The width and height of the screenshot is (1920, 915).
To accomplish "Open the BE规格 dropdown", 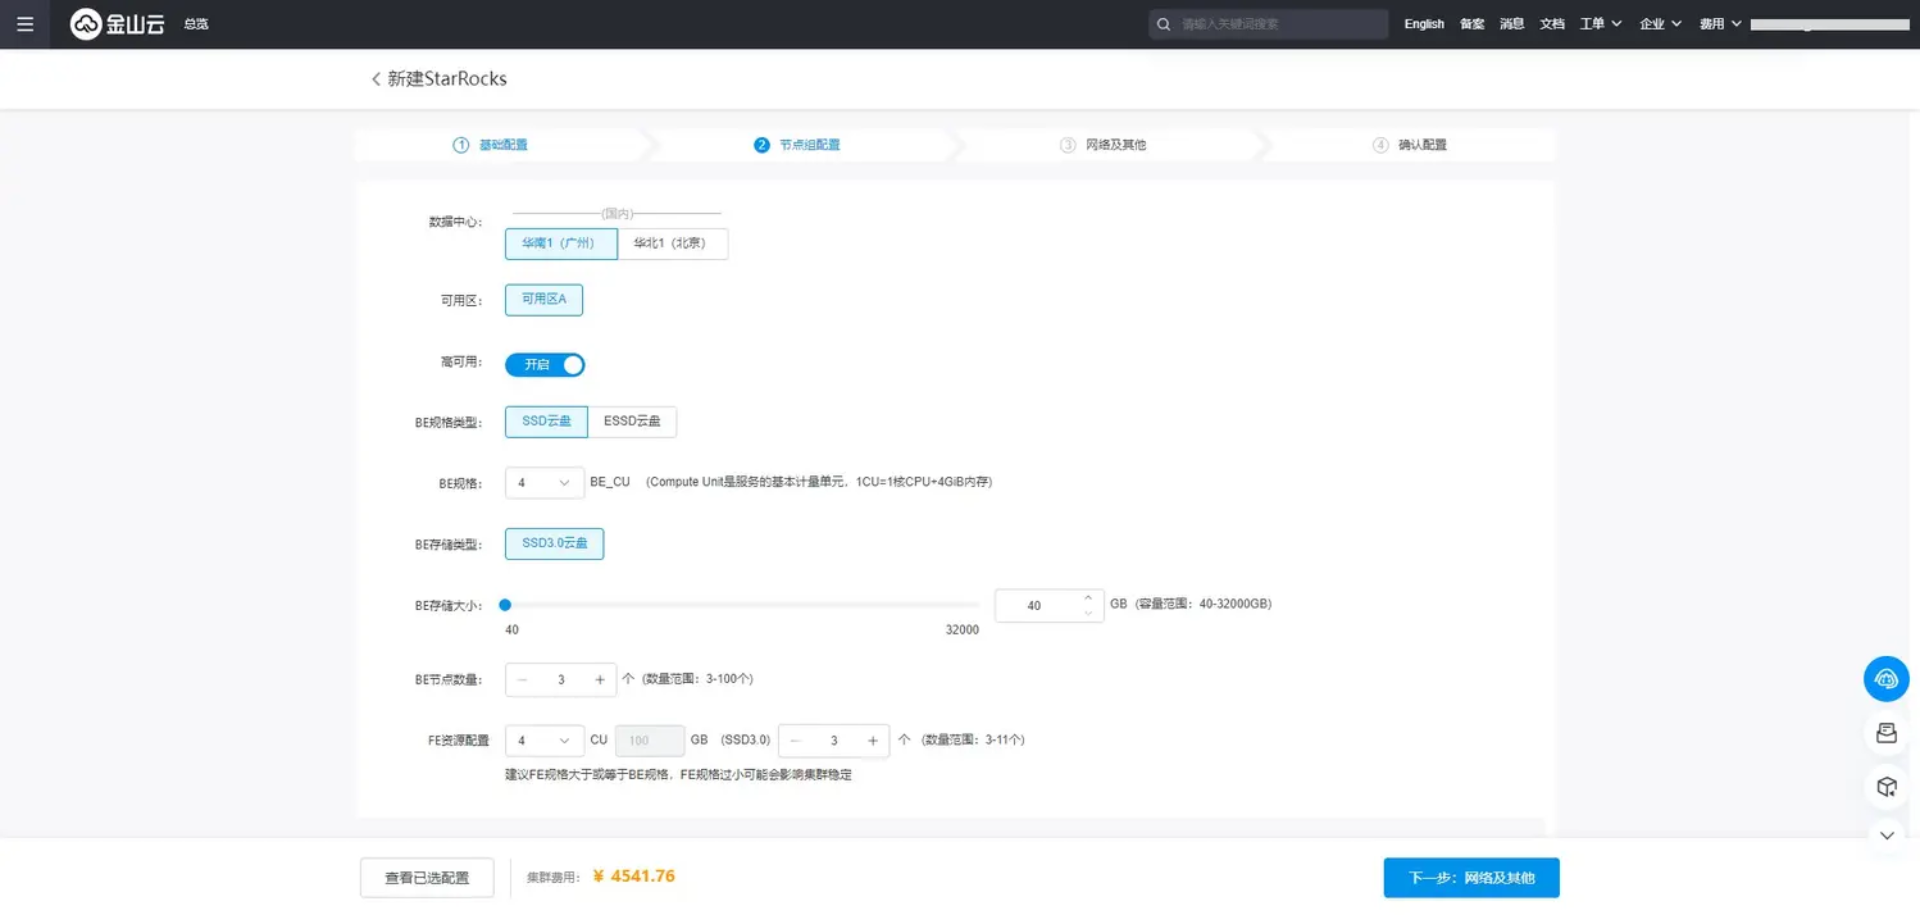I will [543, 483].
